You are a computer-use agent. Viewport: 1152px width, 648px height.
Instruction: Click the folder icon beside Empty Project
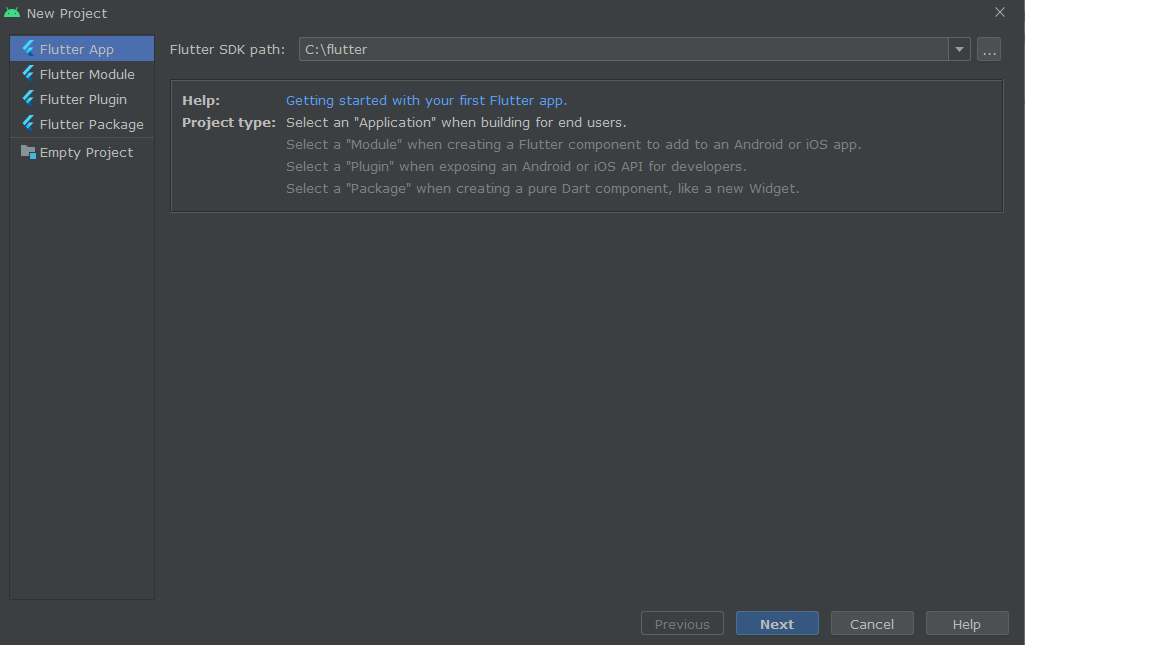tap(28, 152)
